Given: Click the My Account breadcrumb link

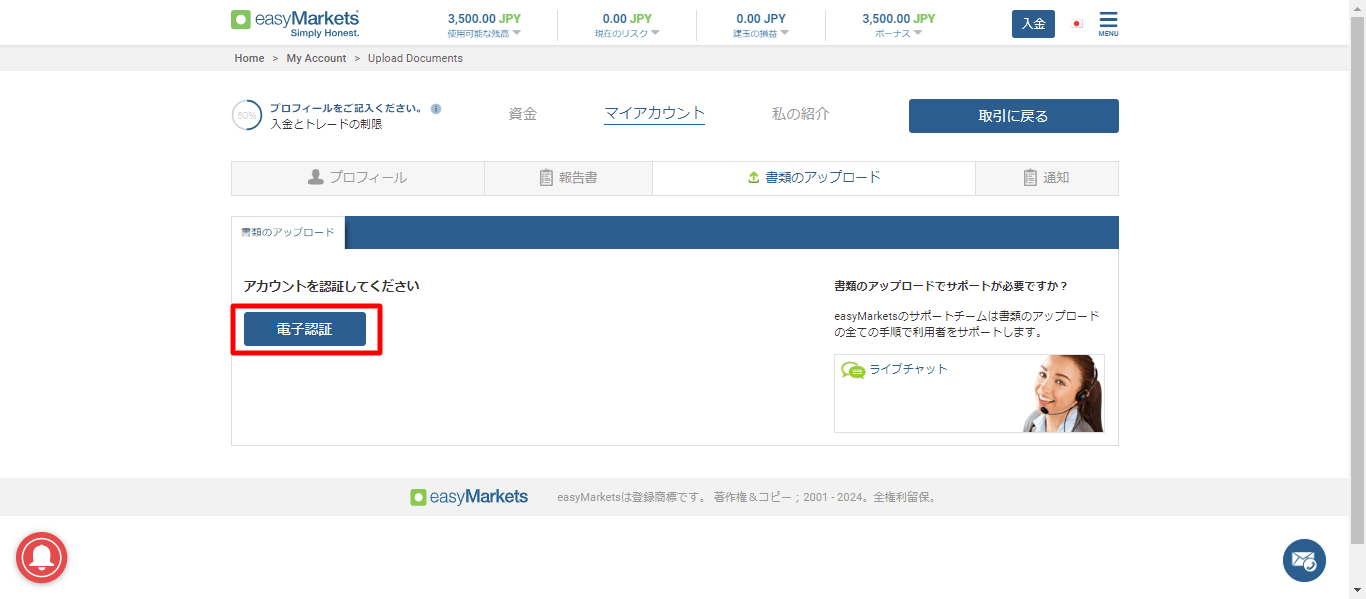Looking at the screenshot, I should [316, 58].
